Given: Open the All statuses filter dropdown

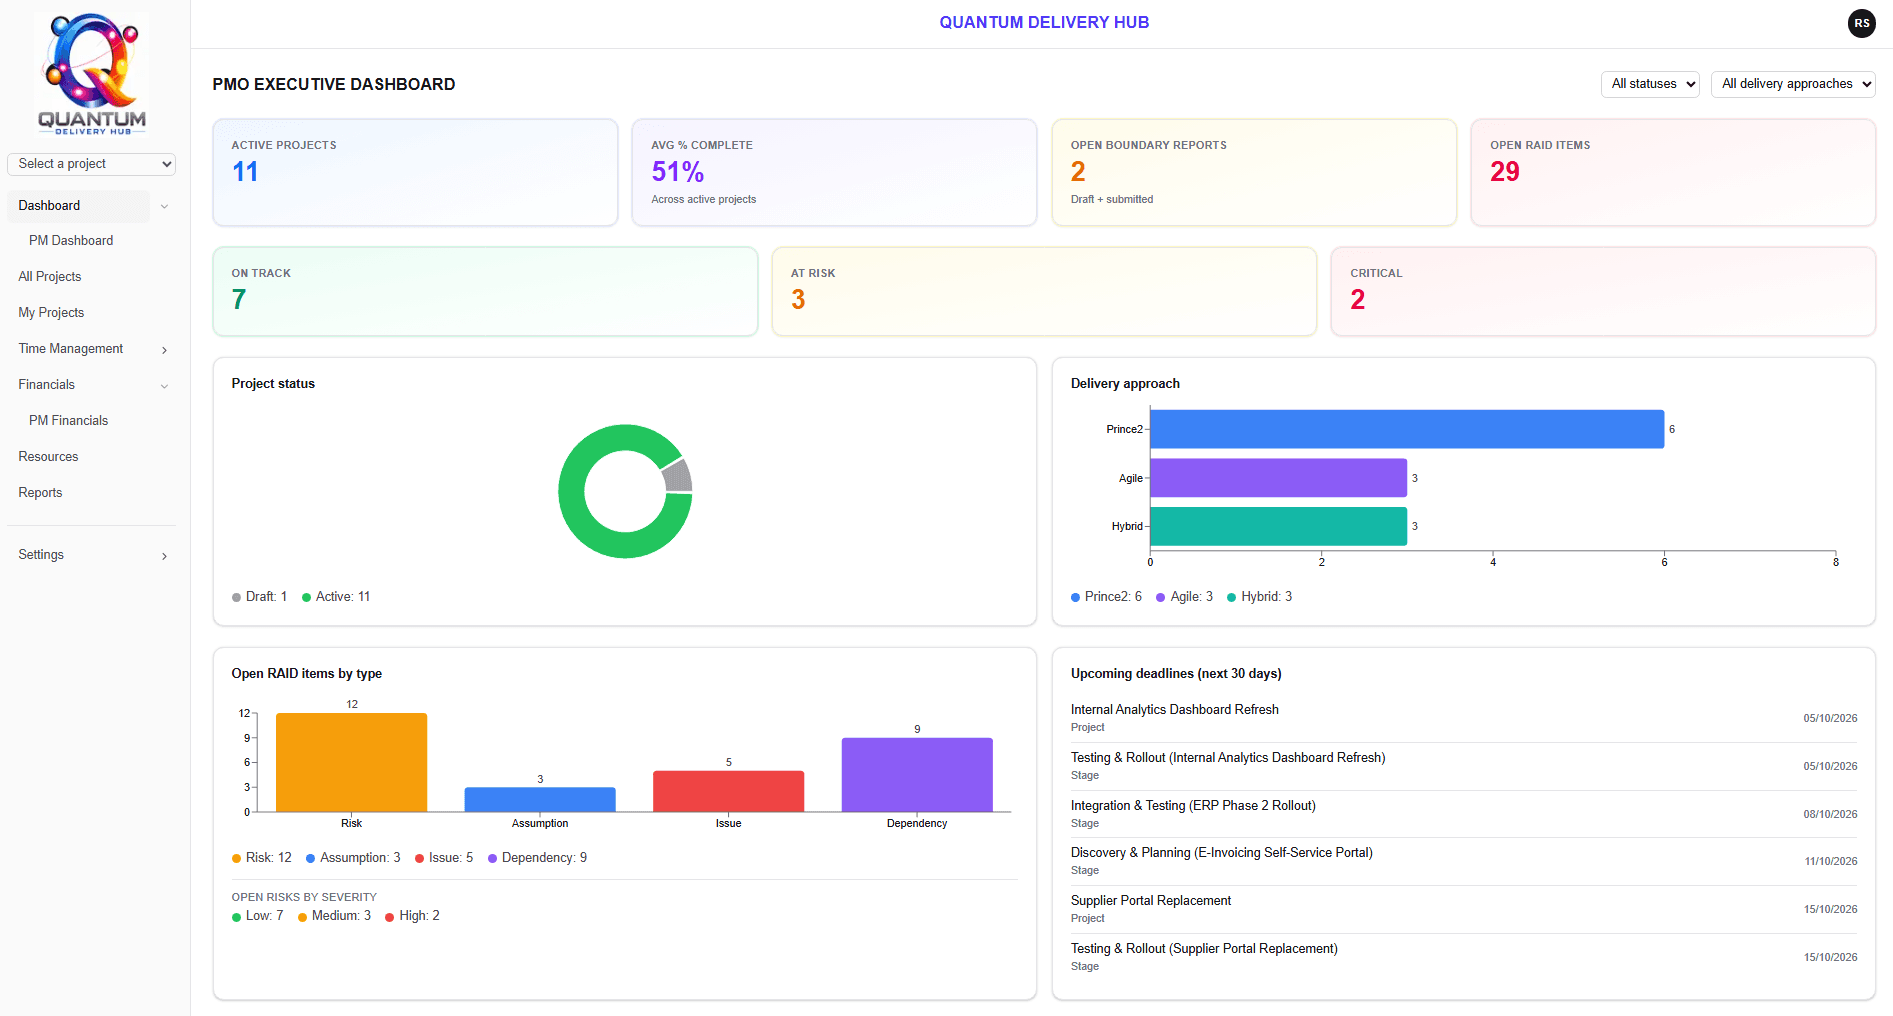Looking at the screenshot, I should click(1650, 84).
